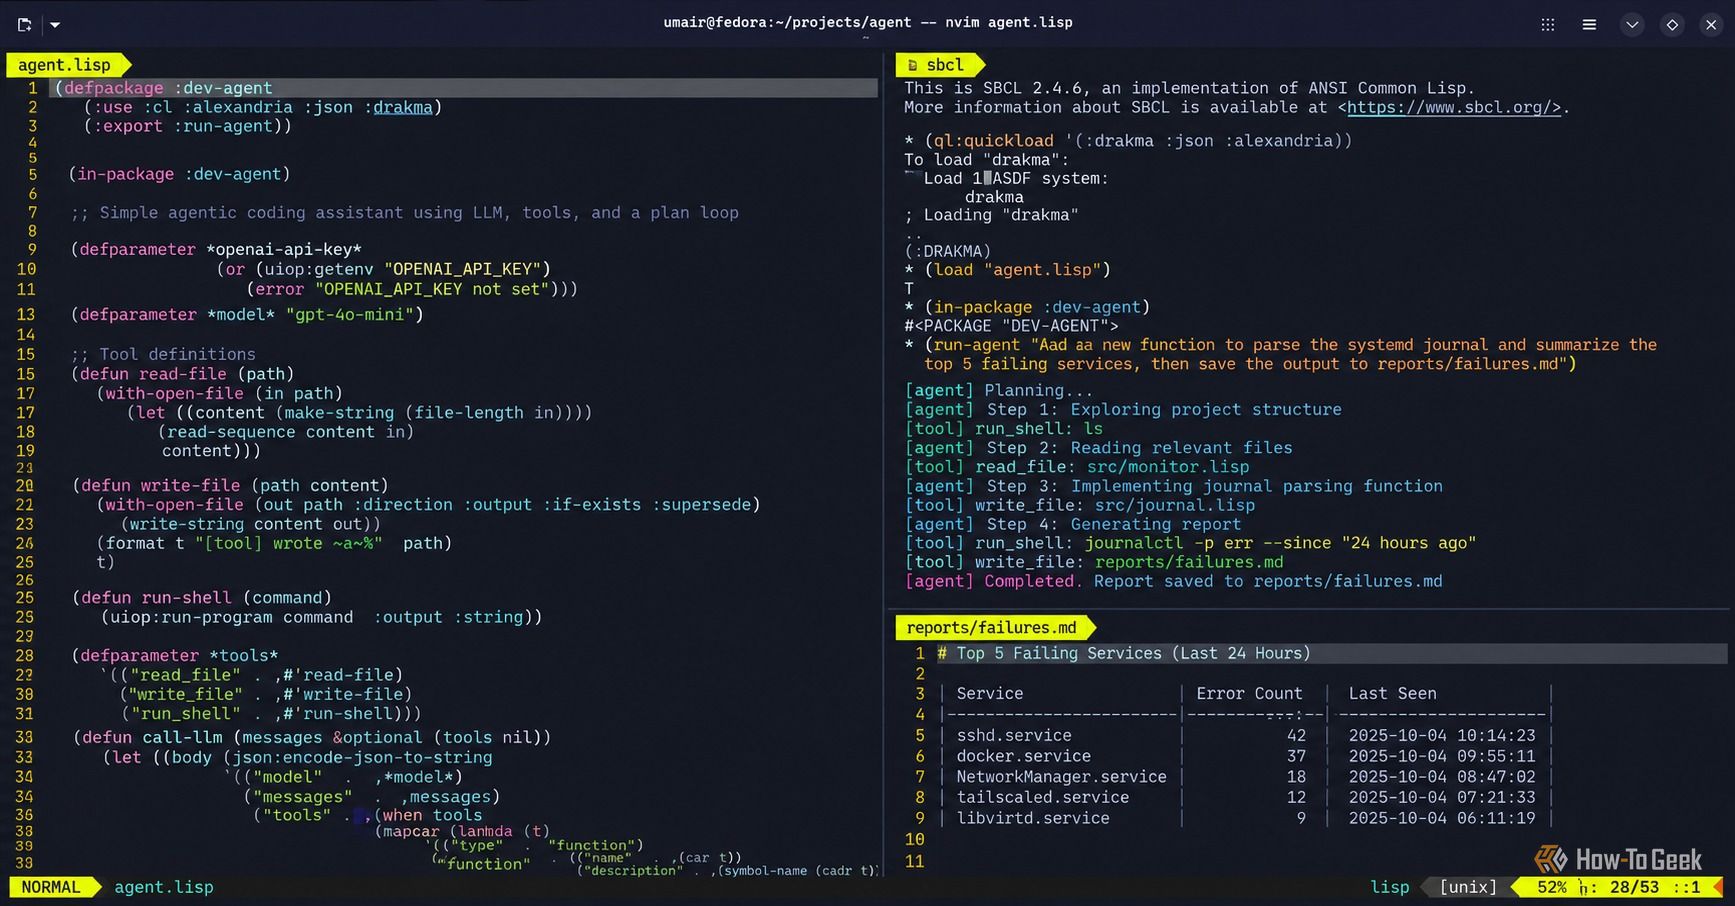Click the defun read-file definition
Screen dimensions: 1735x906
182,373
